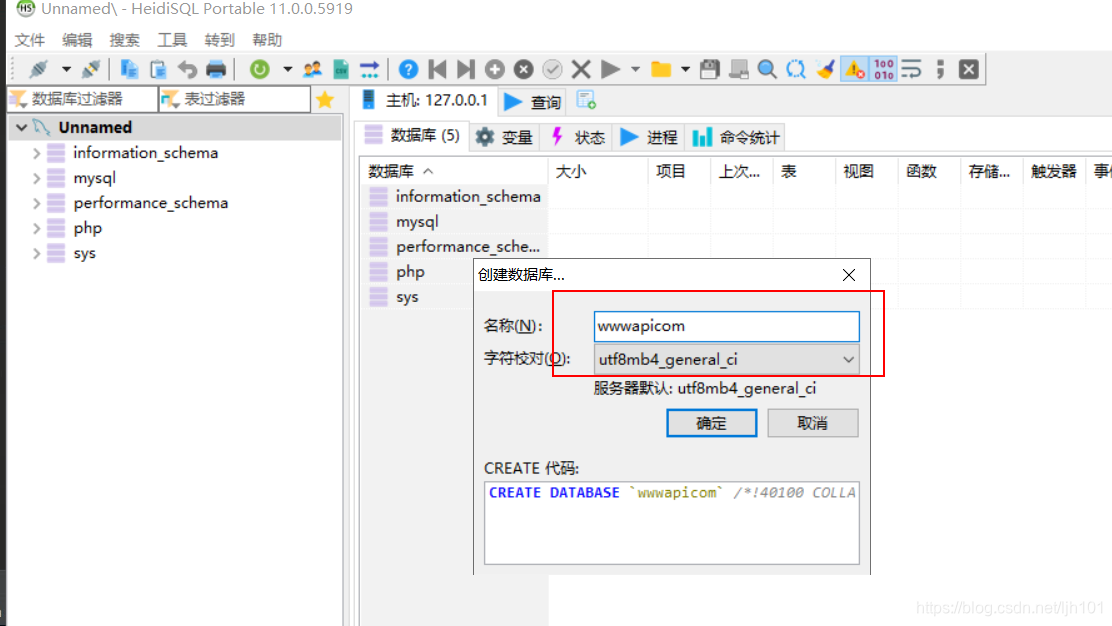This screenshot has width=1112, height=626.
Task: Click the post changes checkmark icon
Action: tap(552, 69)
